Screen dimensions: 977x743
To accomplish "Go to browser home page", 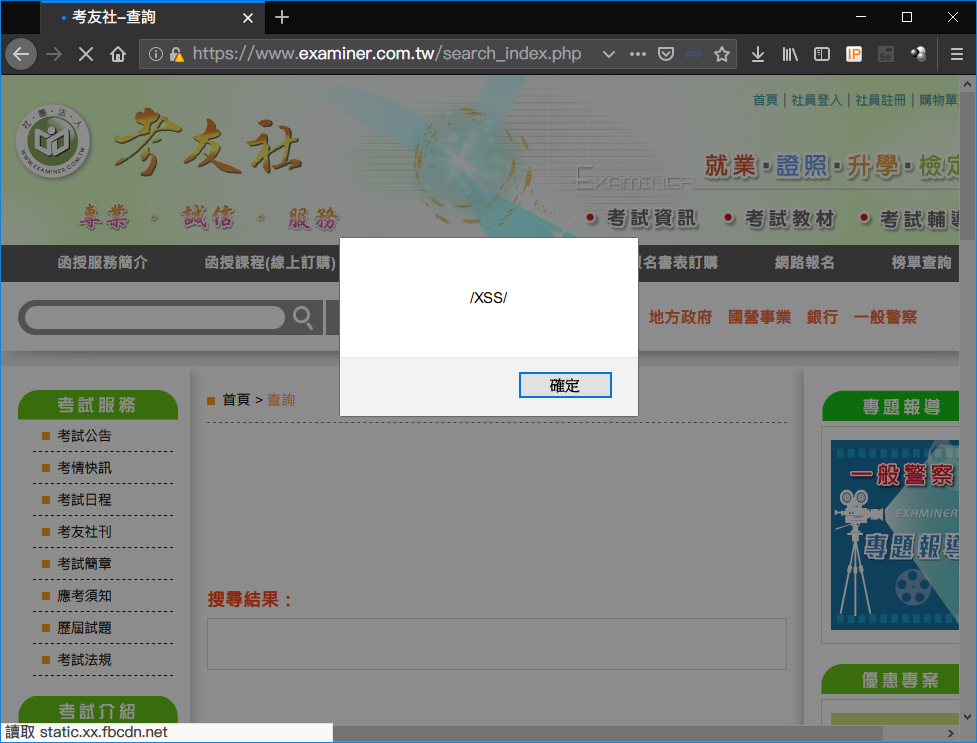I will 118,54.
